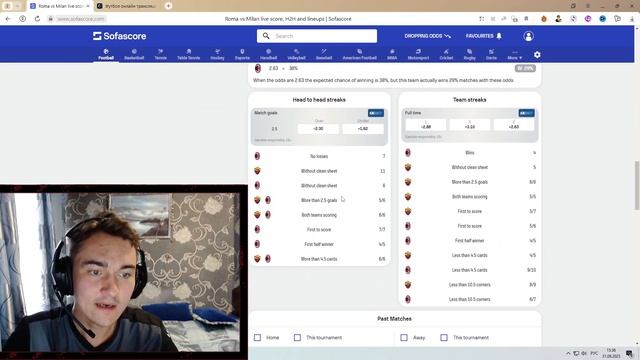Close the Roma vs Milan tab
The height and width of the screenshot is (360, 640).
[x=88, y=6]
